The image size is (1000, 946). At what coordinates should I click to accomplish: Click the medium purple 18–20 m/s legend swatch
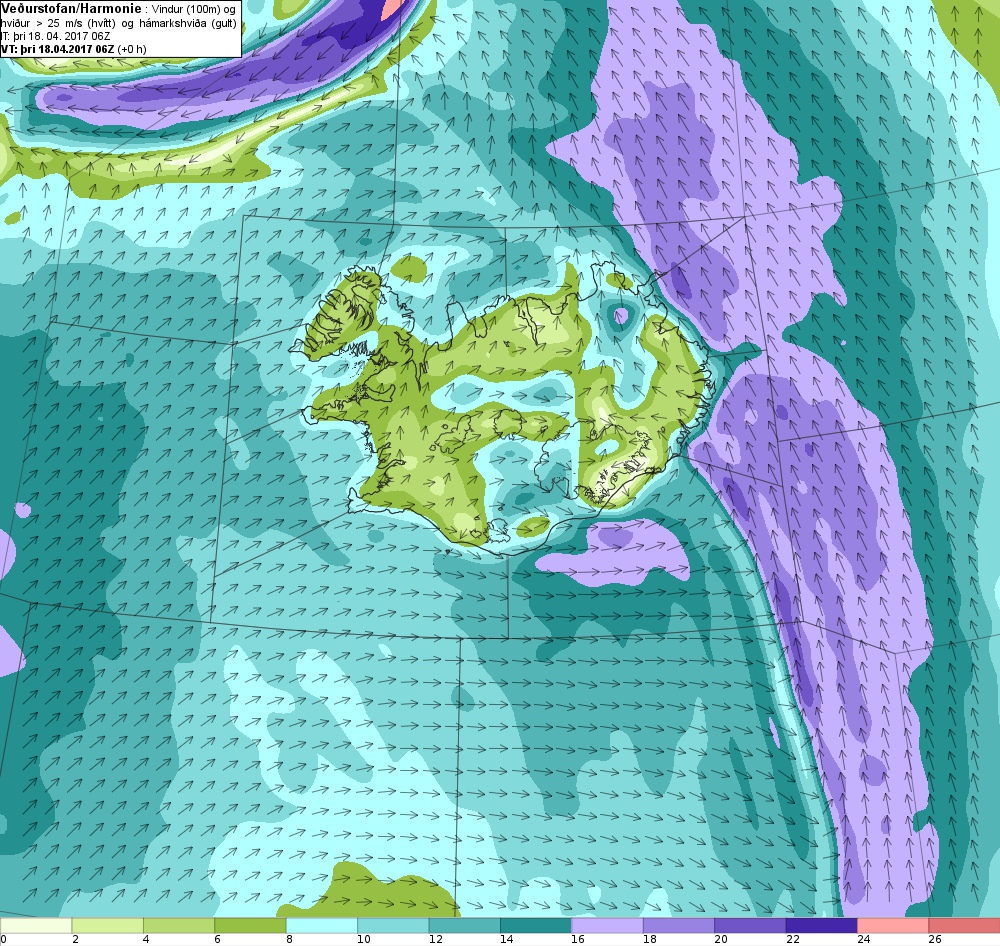point(679,926)
